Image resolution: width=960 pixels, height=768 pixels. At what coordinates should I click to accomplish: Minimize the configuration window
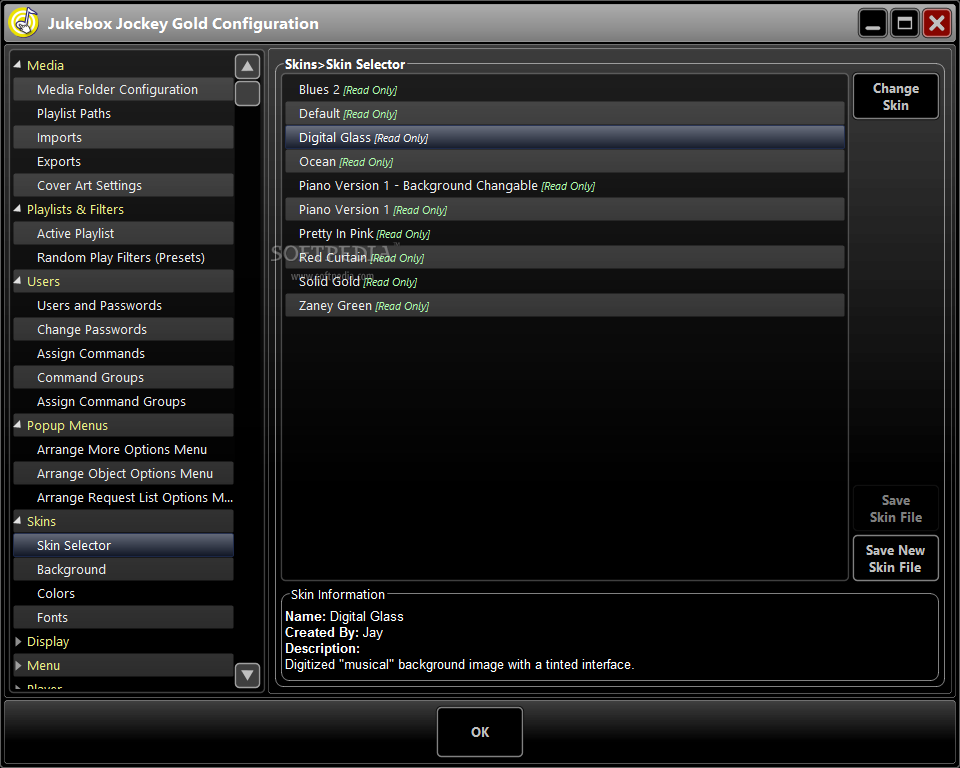[872, 24]
